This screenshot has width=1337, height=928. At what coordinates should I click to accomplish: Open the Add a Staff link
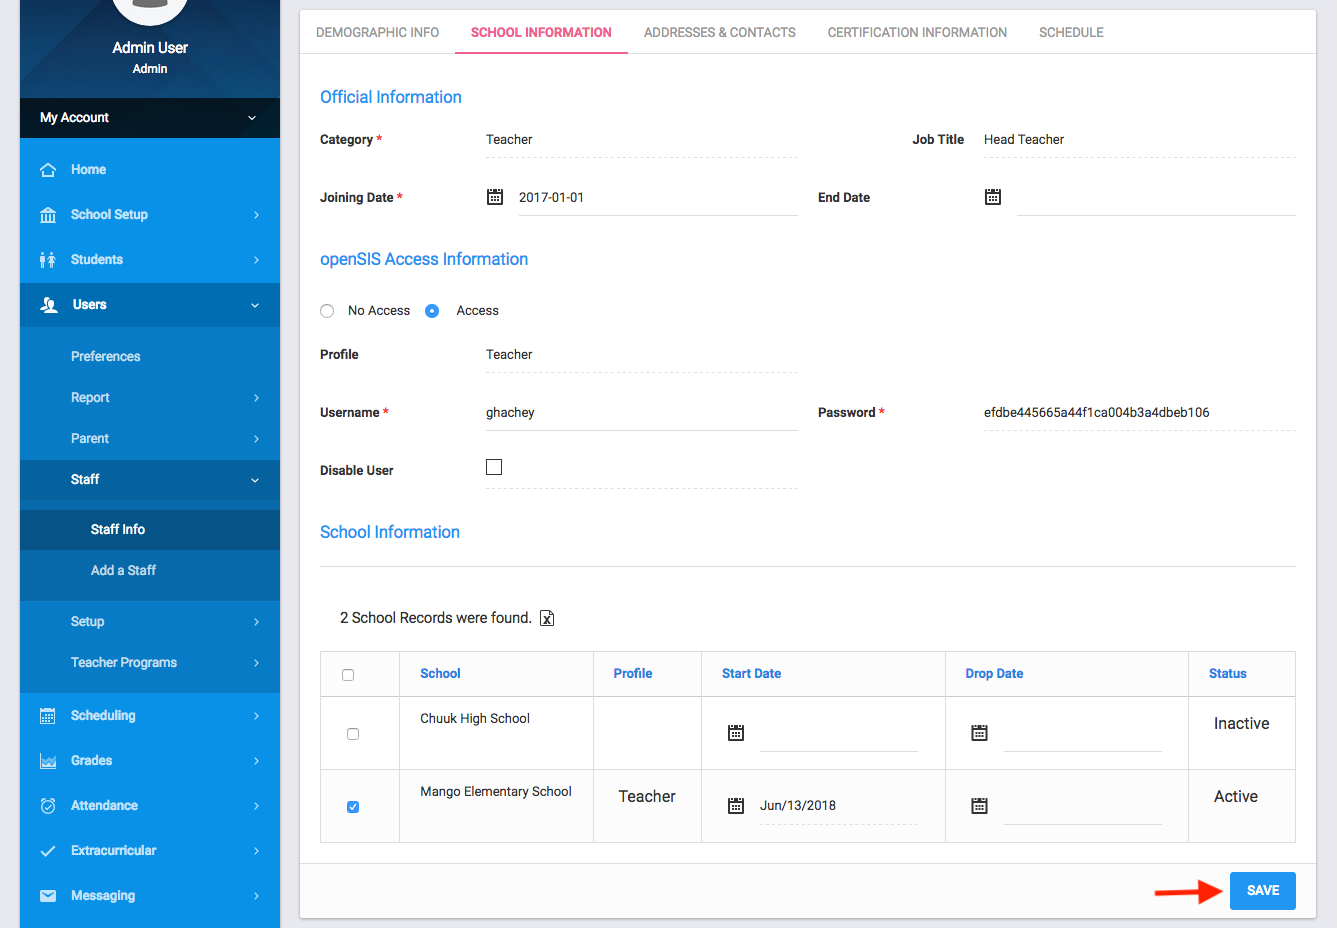pyautogui.click(x=123, y=571)
